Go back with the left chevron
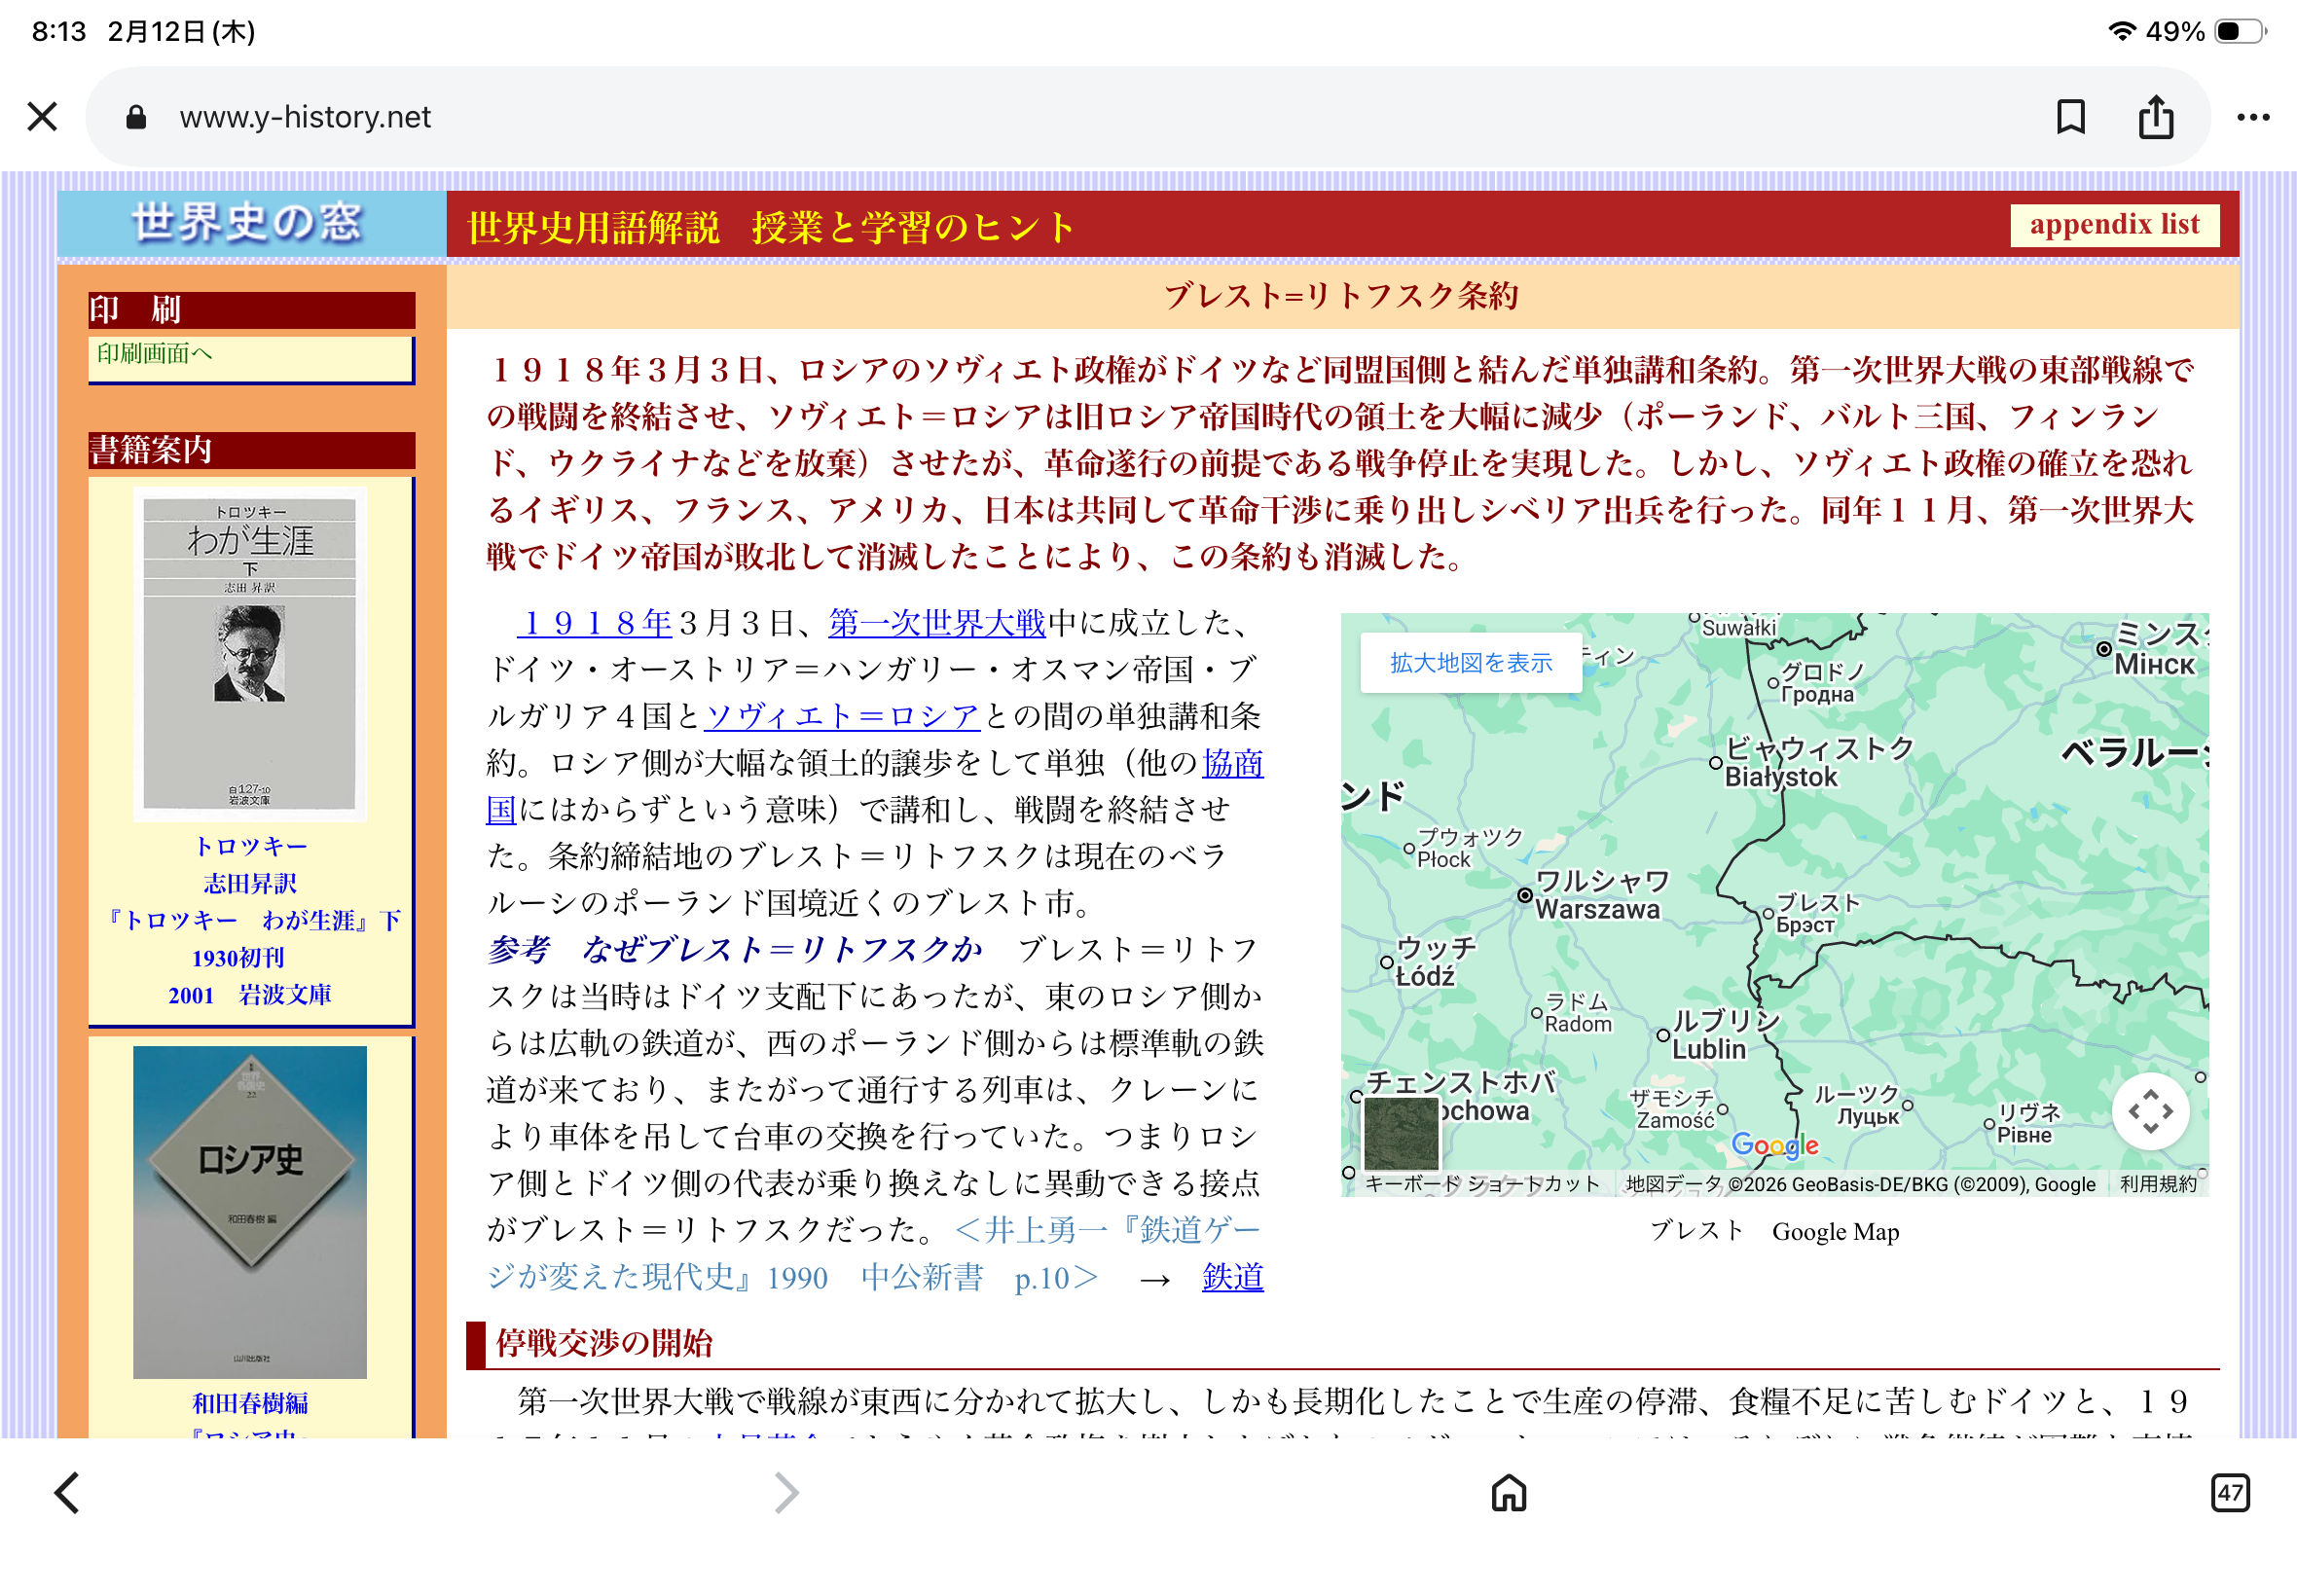 pyautogui.click(x=67, y=1492)
